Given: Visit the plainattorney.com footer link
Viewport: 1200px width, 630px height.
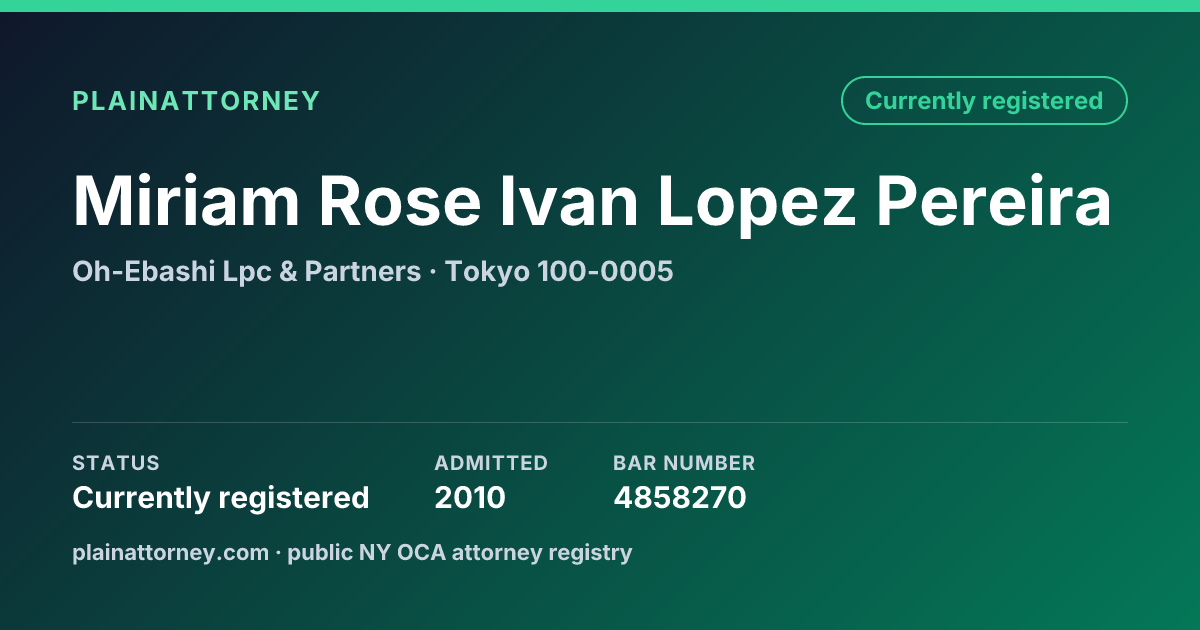Looking at the screenshot, I should (x=170, y=552).
